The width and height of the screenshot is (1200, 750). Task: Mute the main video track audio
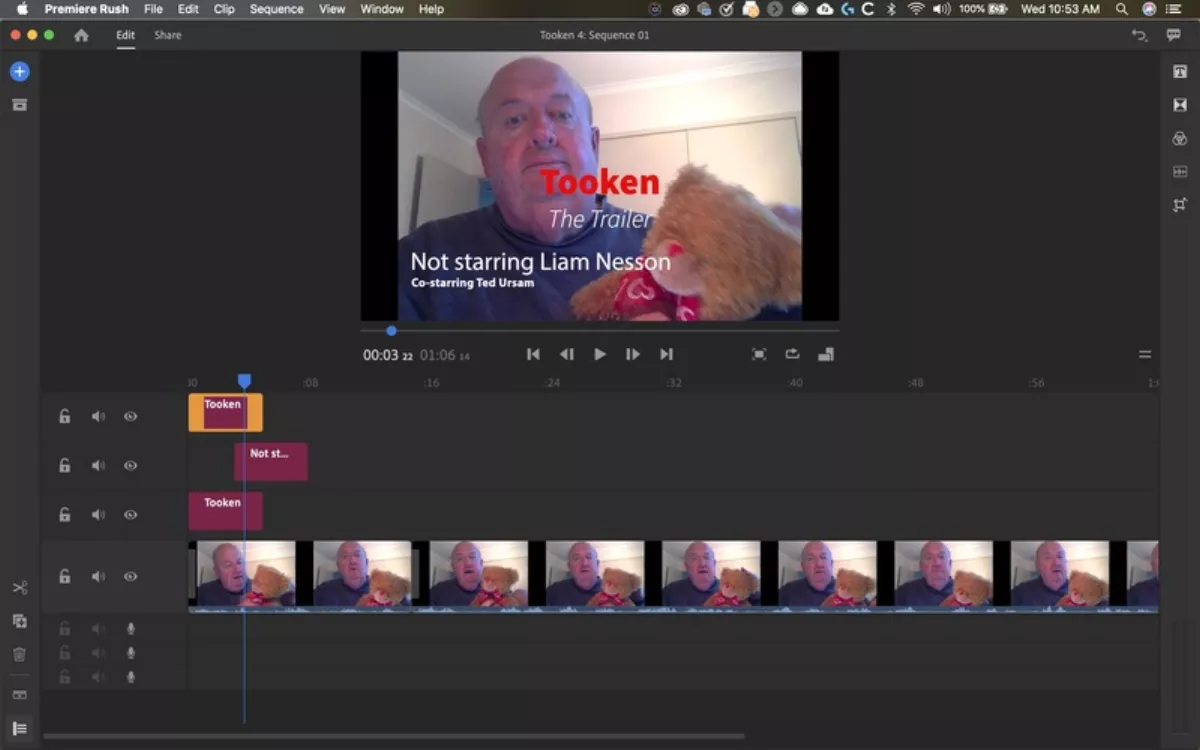98,576
